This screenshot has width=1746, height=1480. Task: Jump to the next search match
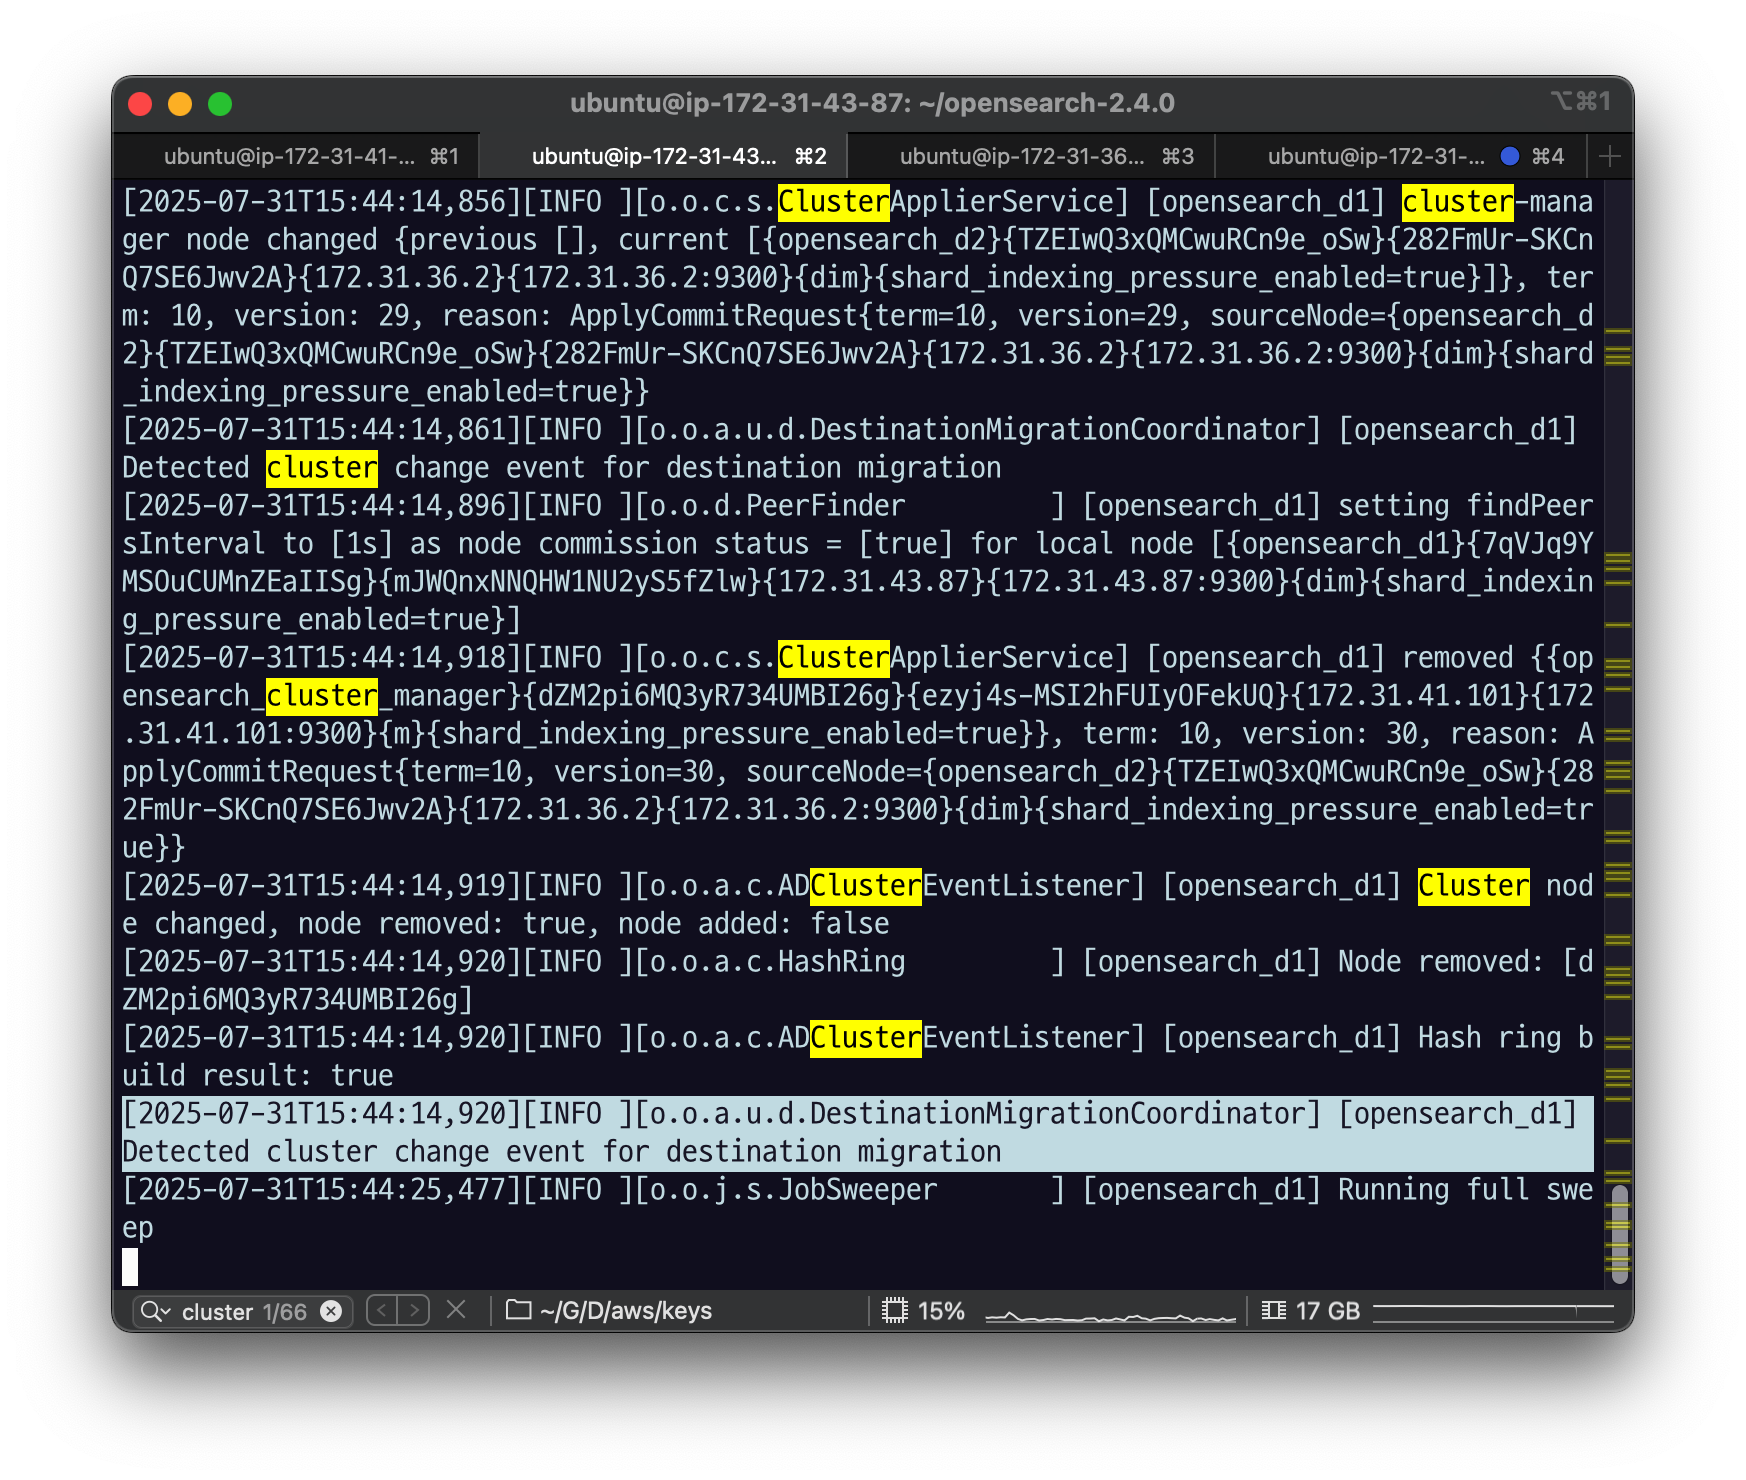(414, 1310)
